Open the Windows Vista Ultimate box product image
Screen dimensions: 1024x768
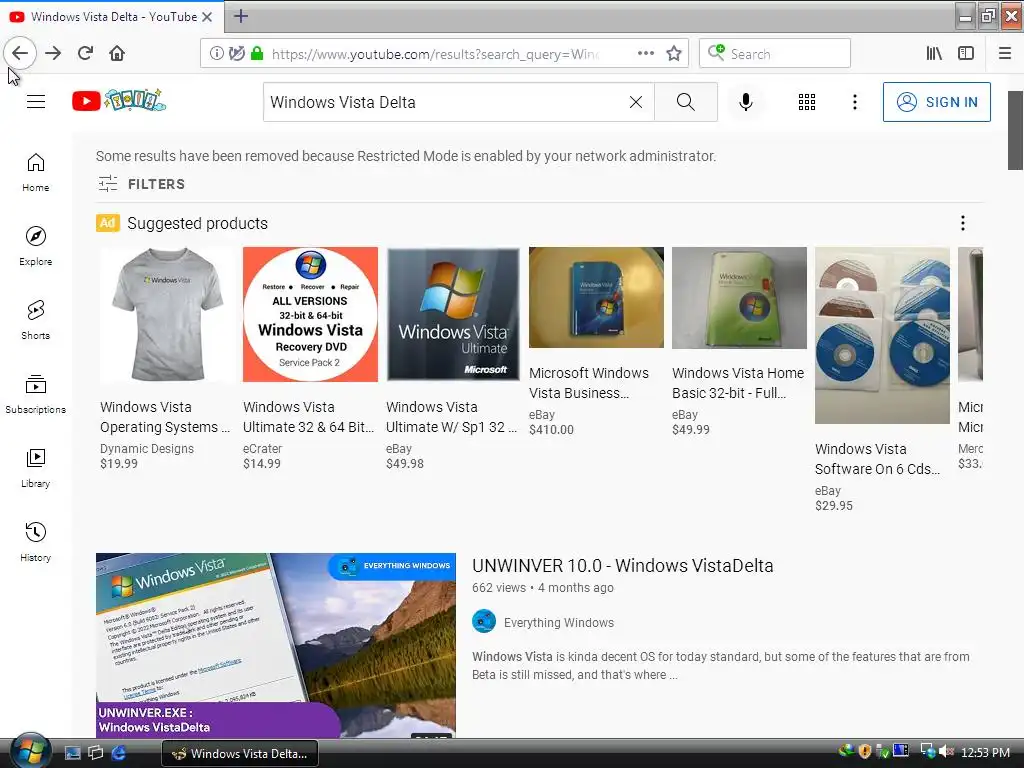[x=453, y=314]
